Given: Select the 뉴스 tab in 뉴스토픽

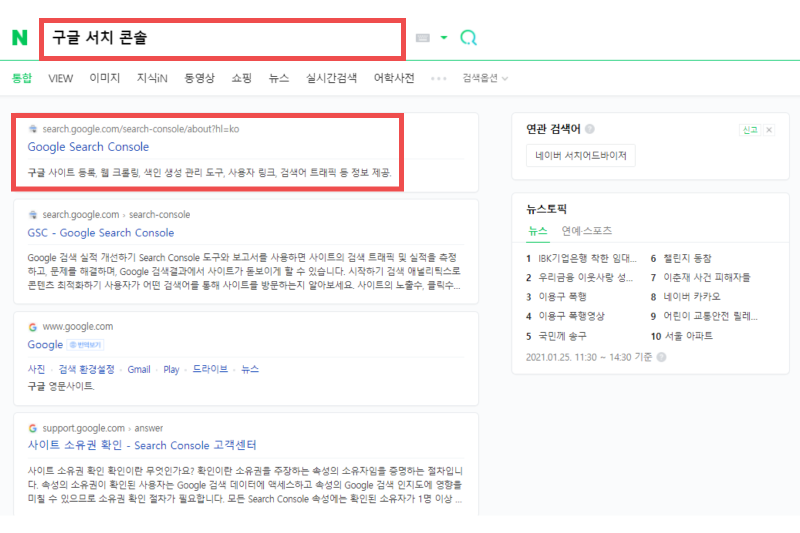Looking at the screenshot, I should tap(537, 231).
